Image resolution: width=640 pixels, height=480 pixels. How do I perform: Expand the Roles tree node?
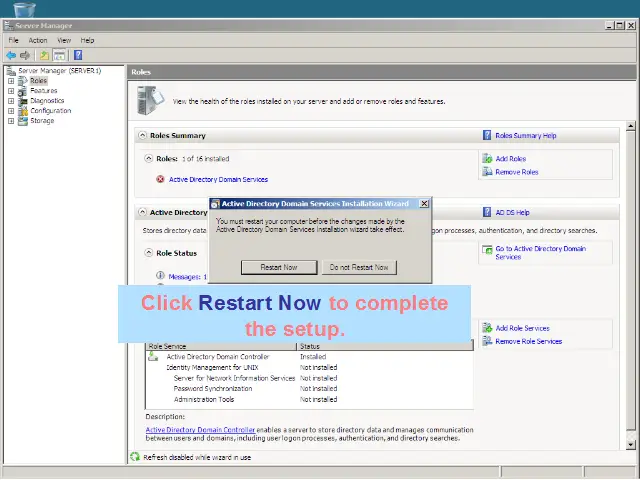(11, 81)
